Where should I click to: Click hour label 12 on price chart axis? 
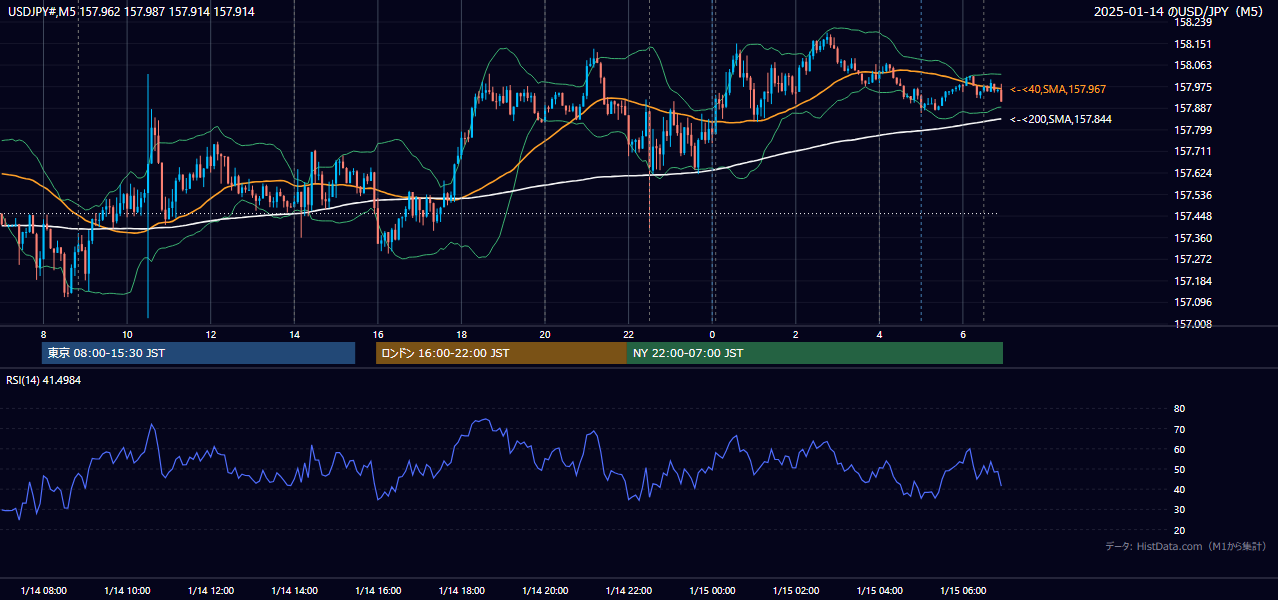211,334
